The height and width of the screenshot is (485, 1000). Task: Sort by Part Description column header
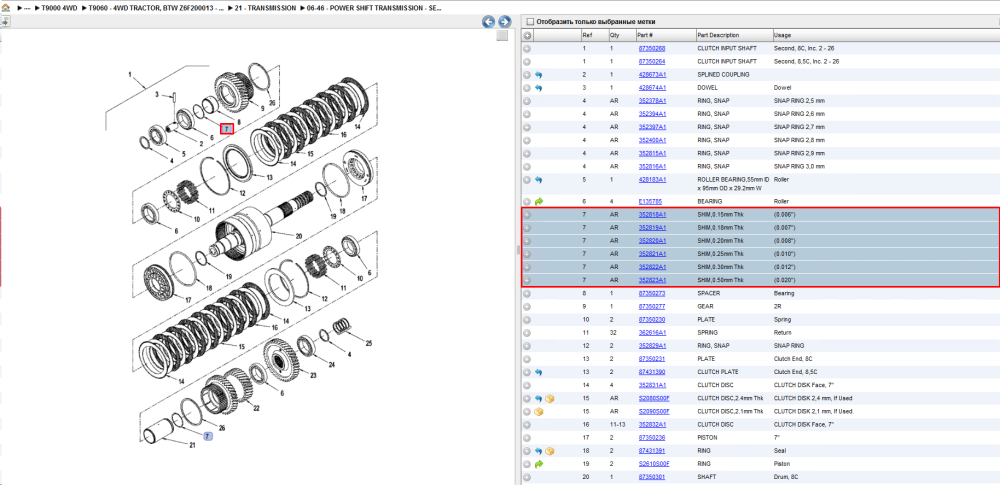[x=733, y=36]
